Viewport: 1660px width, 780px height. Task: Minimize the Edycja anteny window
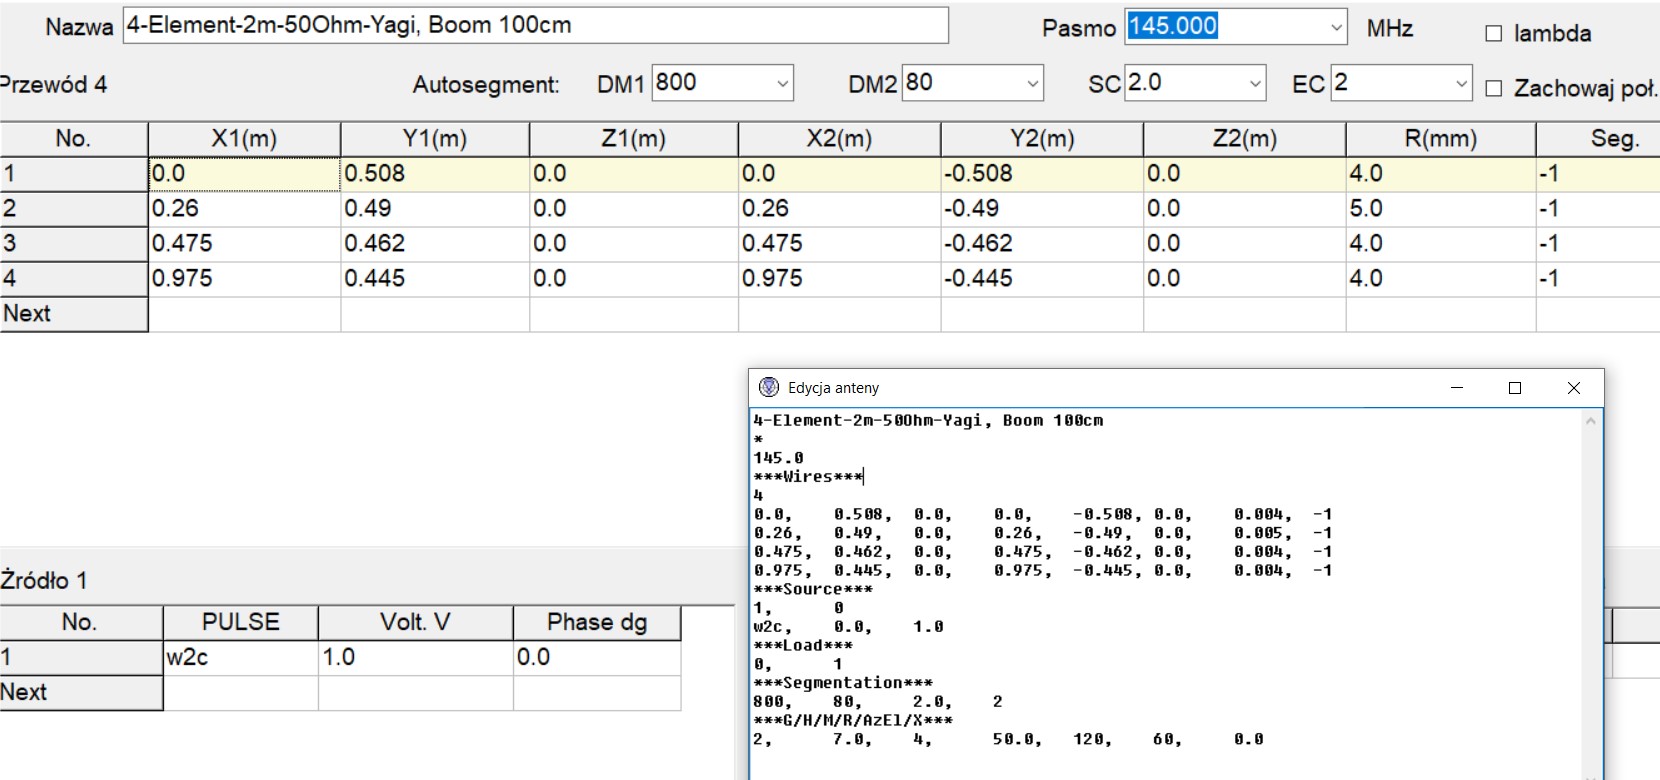pos(1456,388)
